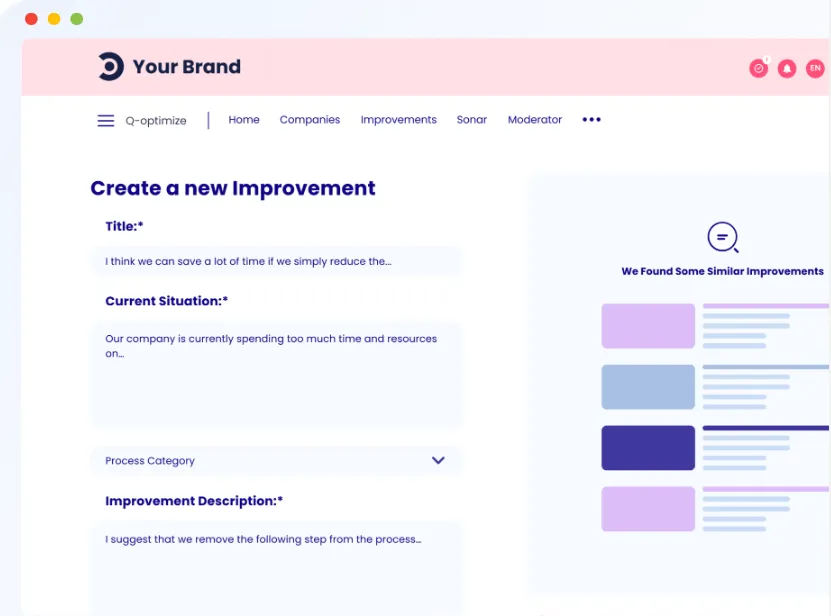
Task: Open the Companies menu item
Action: (x=310, y=120)
